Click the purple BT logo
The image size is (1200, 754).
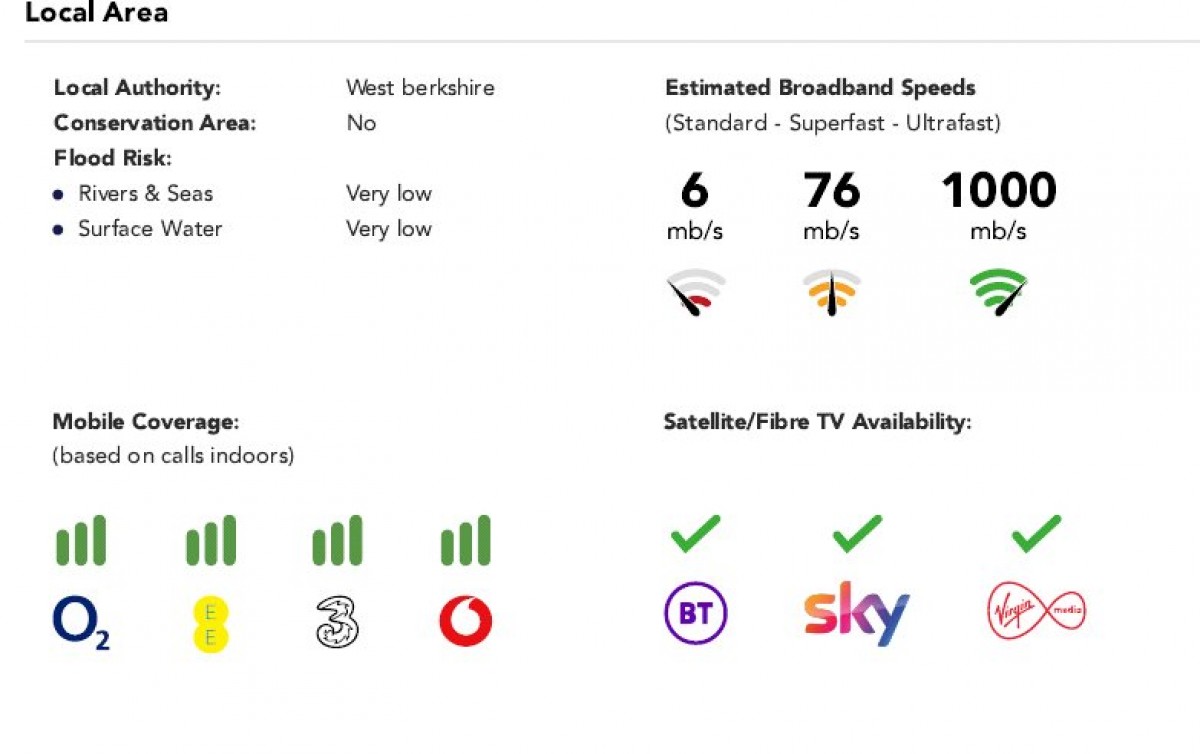pos(696,613)
